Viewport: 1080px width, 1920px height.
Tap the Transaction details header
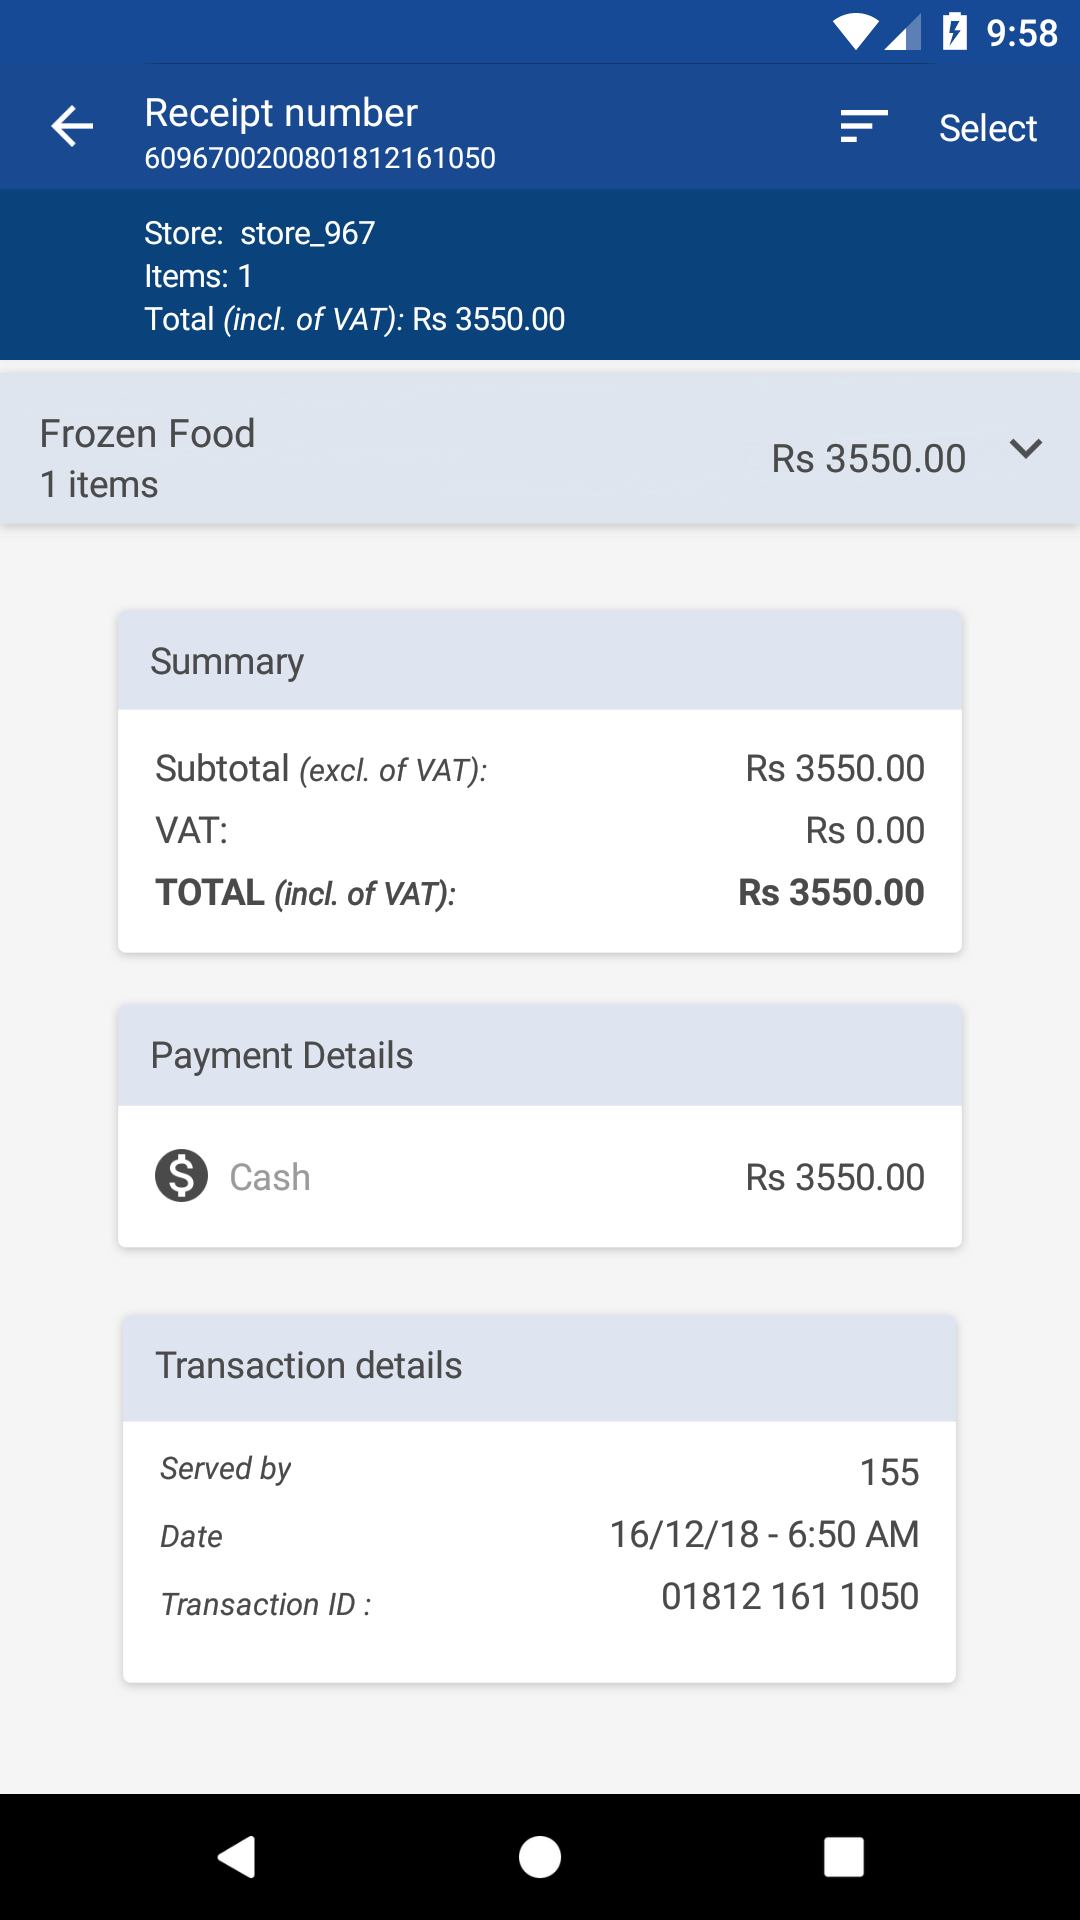pos(540,1366)
